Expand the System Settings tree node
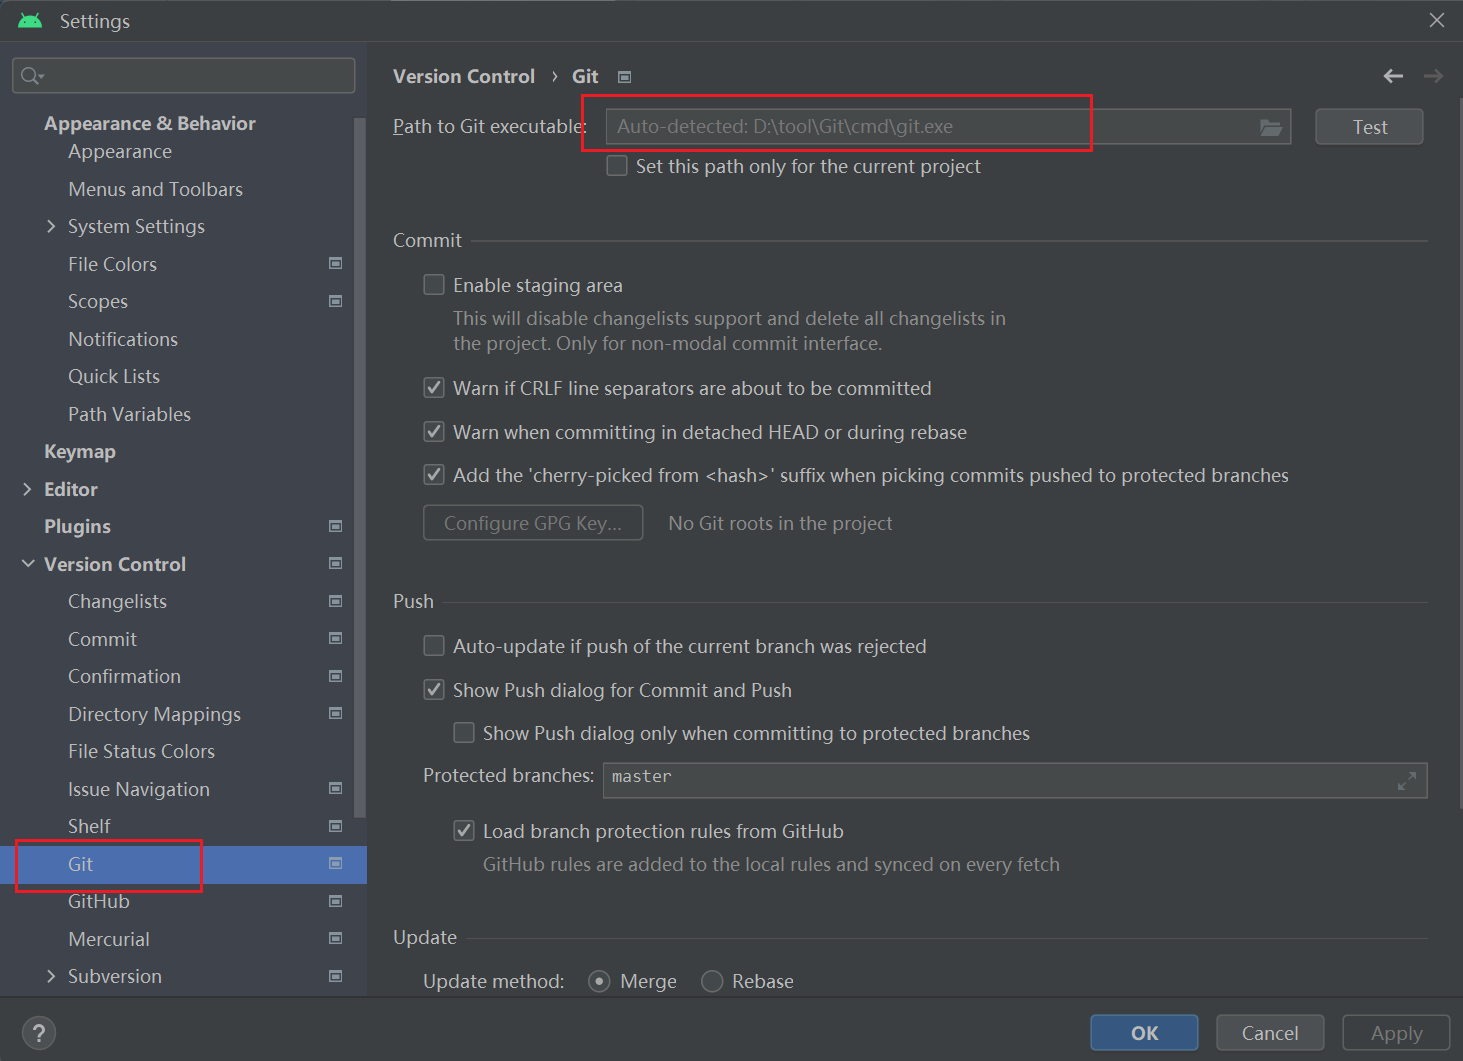Viewport: 1463px width, 1061px height. tap(51, 226)
